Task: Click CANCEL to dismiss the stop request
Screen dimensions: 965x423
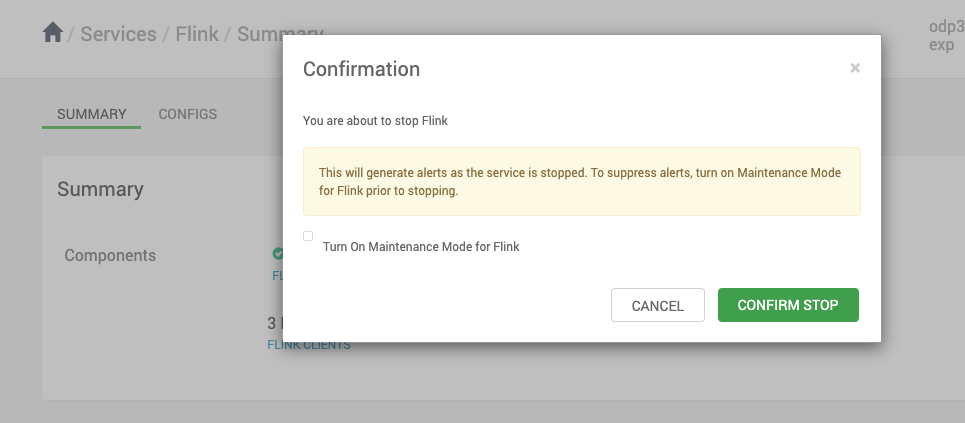Action: (x=658, y=305)
